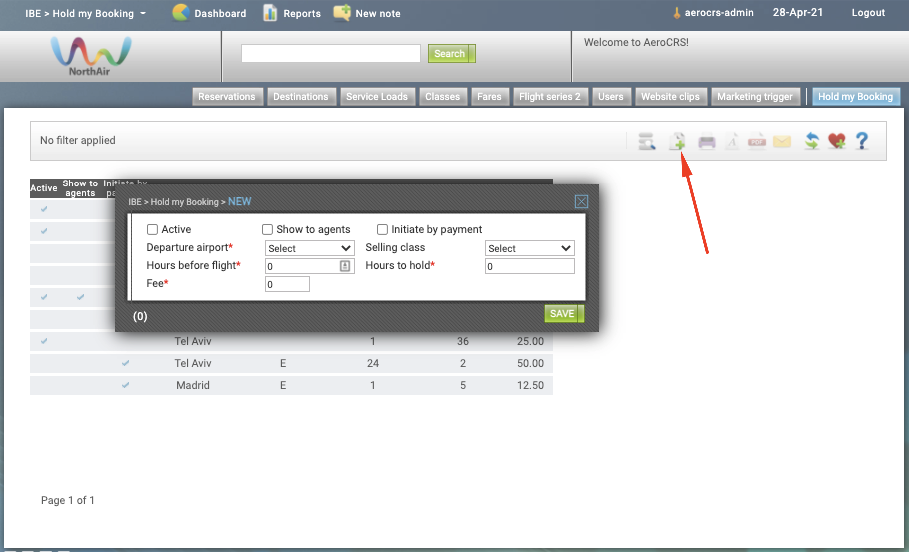The image size is (909, 552).
Task: Switch to the Destinations tab
Action: click(300, 97)
